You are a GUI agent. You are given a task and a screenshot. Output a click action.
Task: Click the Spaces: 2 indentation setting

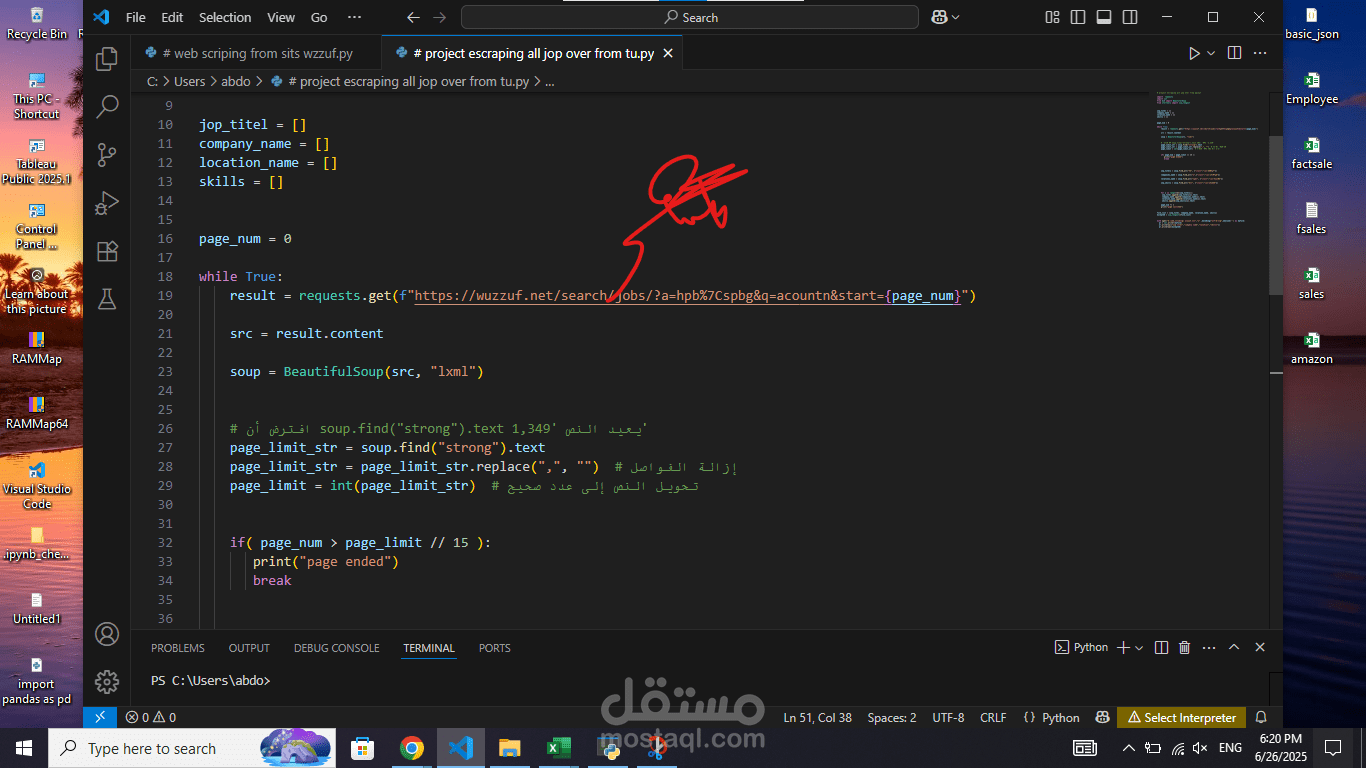coord(892,717)
